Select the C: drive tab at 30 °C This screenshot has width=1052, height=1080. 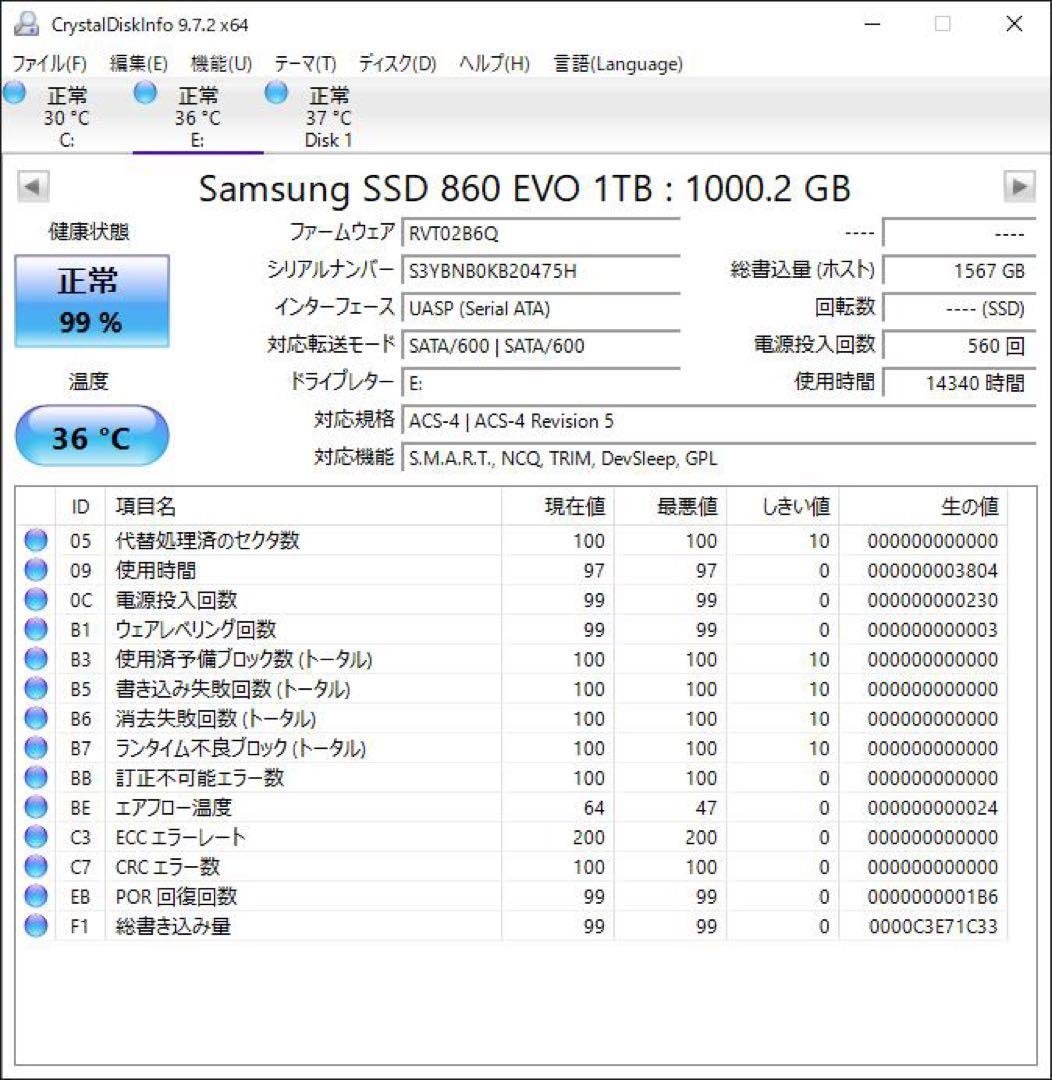coord(66,116)
